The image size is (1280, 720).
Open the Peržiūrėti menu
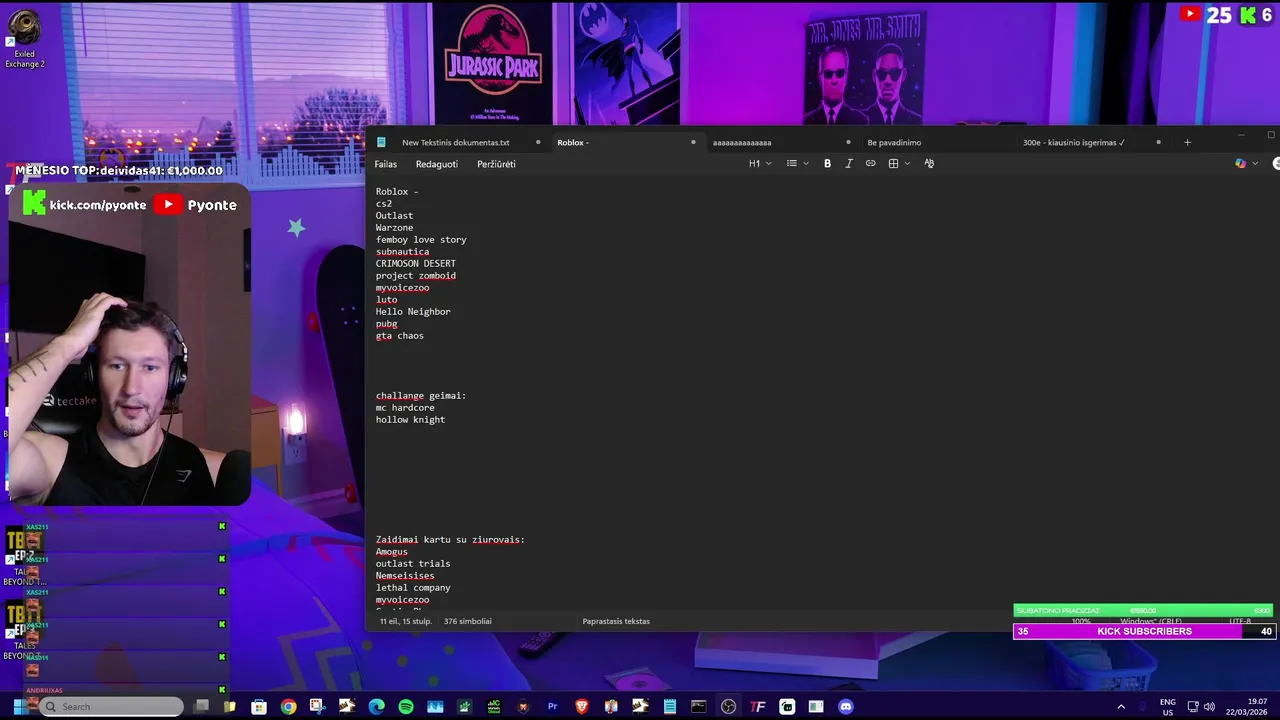pos(496,164)
